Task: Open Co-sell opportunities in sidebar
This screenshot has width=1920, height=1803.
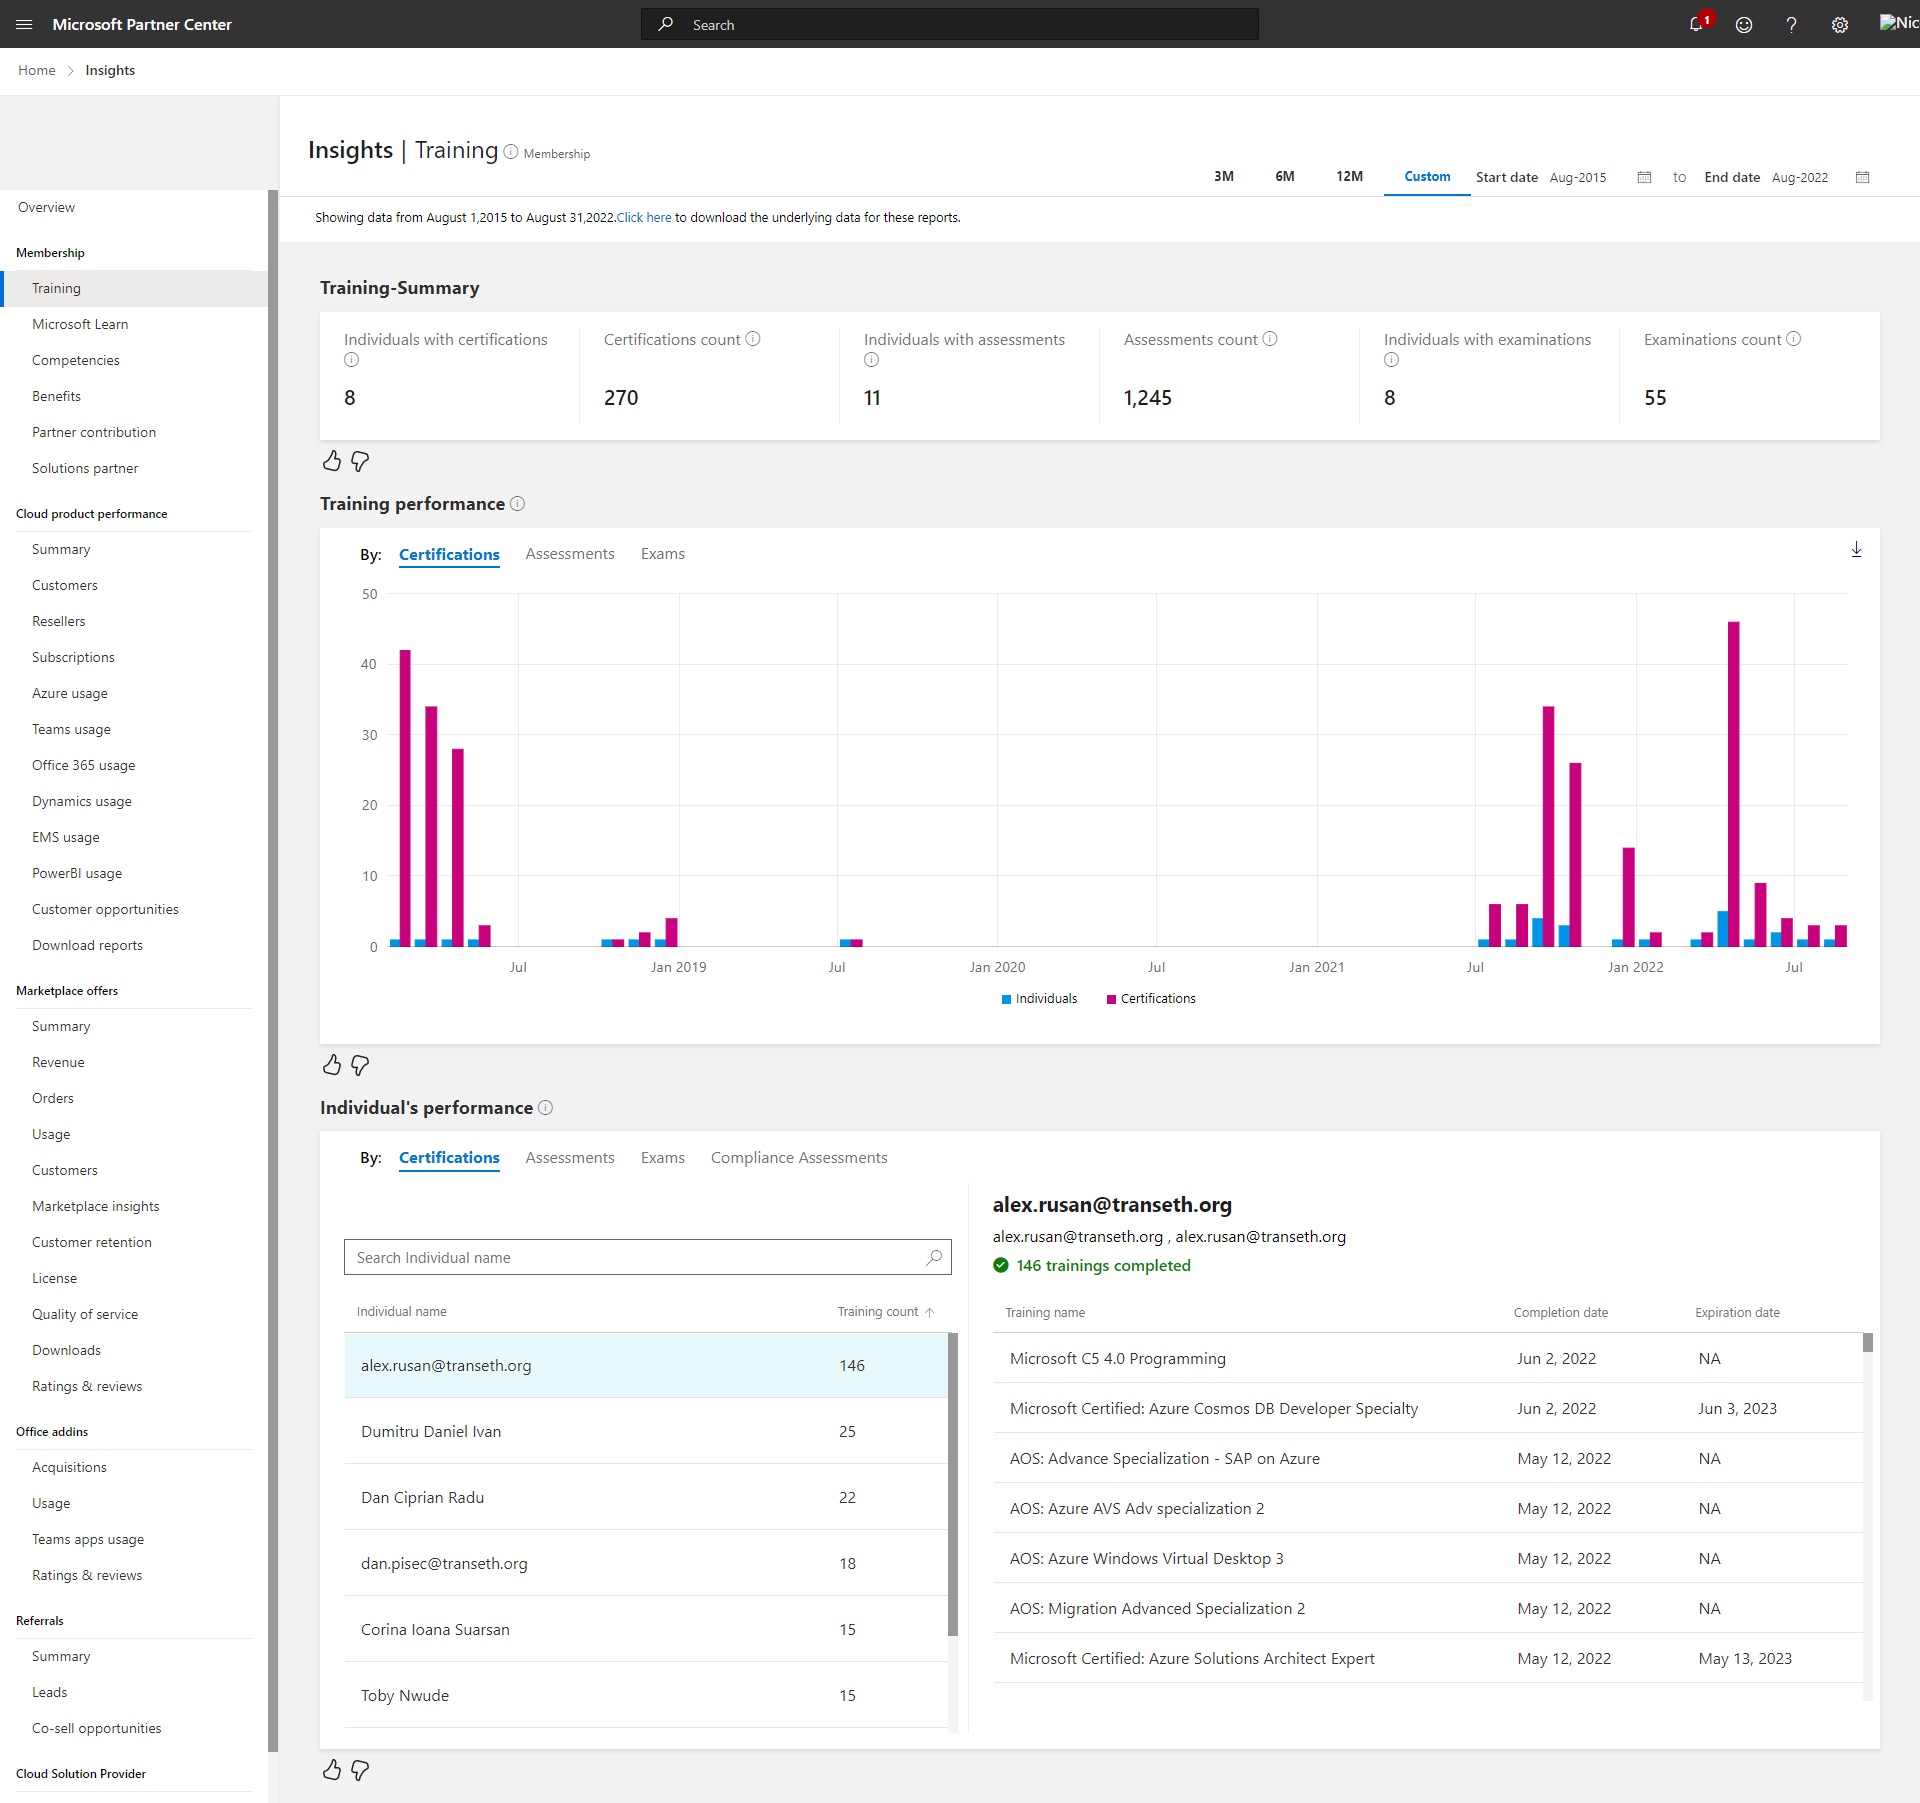Action: [x=97, y=1728]
